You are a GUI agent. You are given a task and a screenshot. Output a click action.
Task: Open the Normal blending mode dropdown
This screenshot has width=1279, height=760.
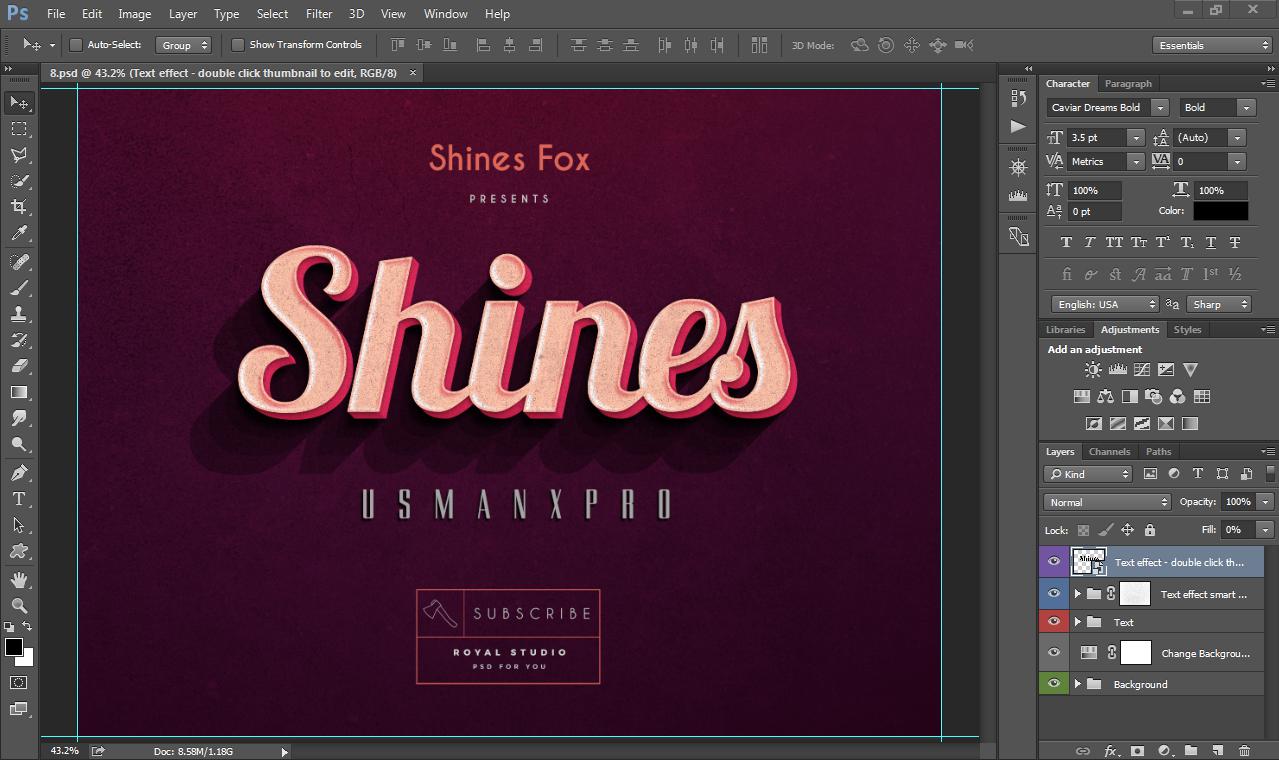click(x=1105, y=501)
